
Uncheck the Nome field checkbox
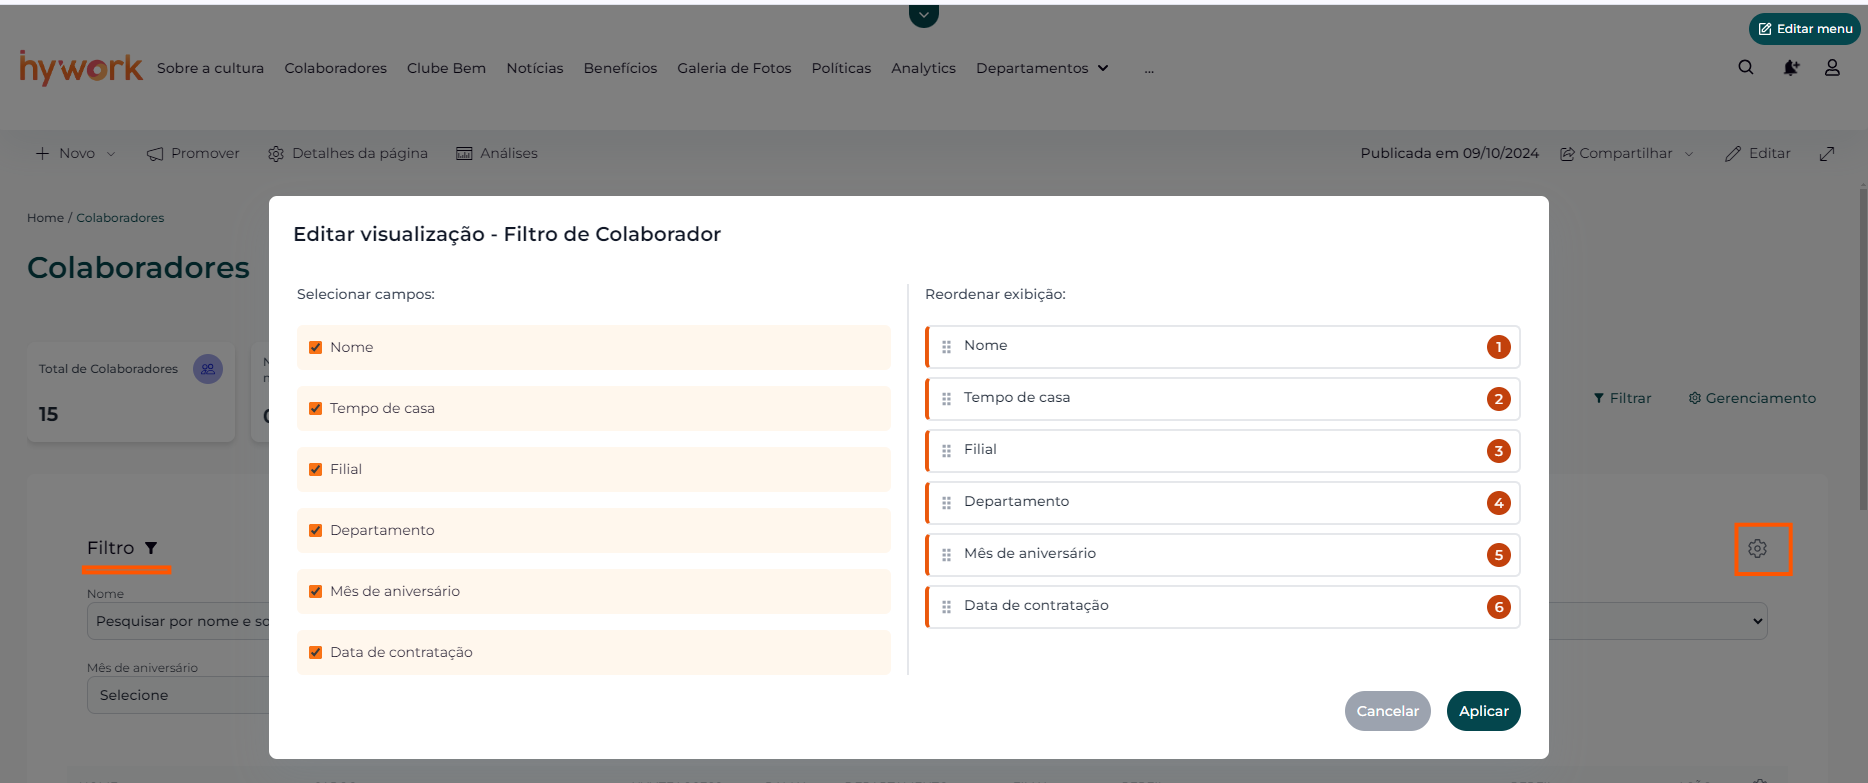click(x=316, y=348)
